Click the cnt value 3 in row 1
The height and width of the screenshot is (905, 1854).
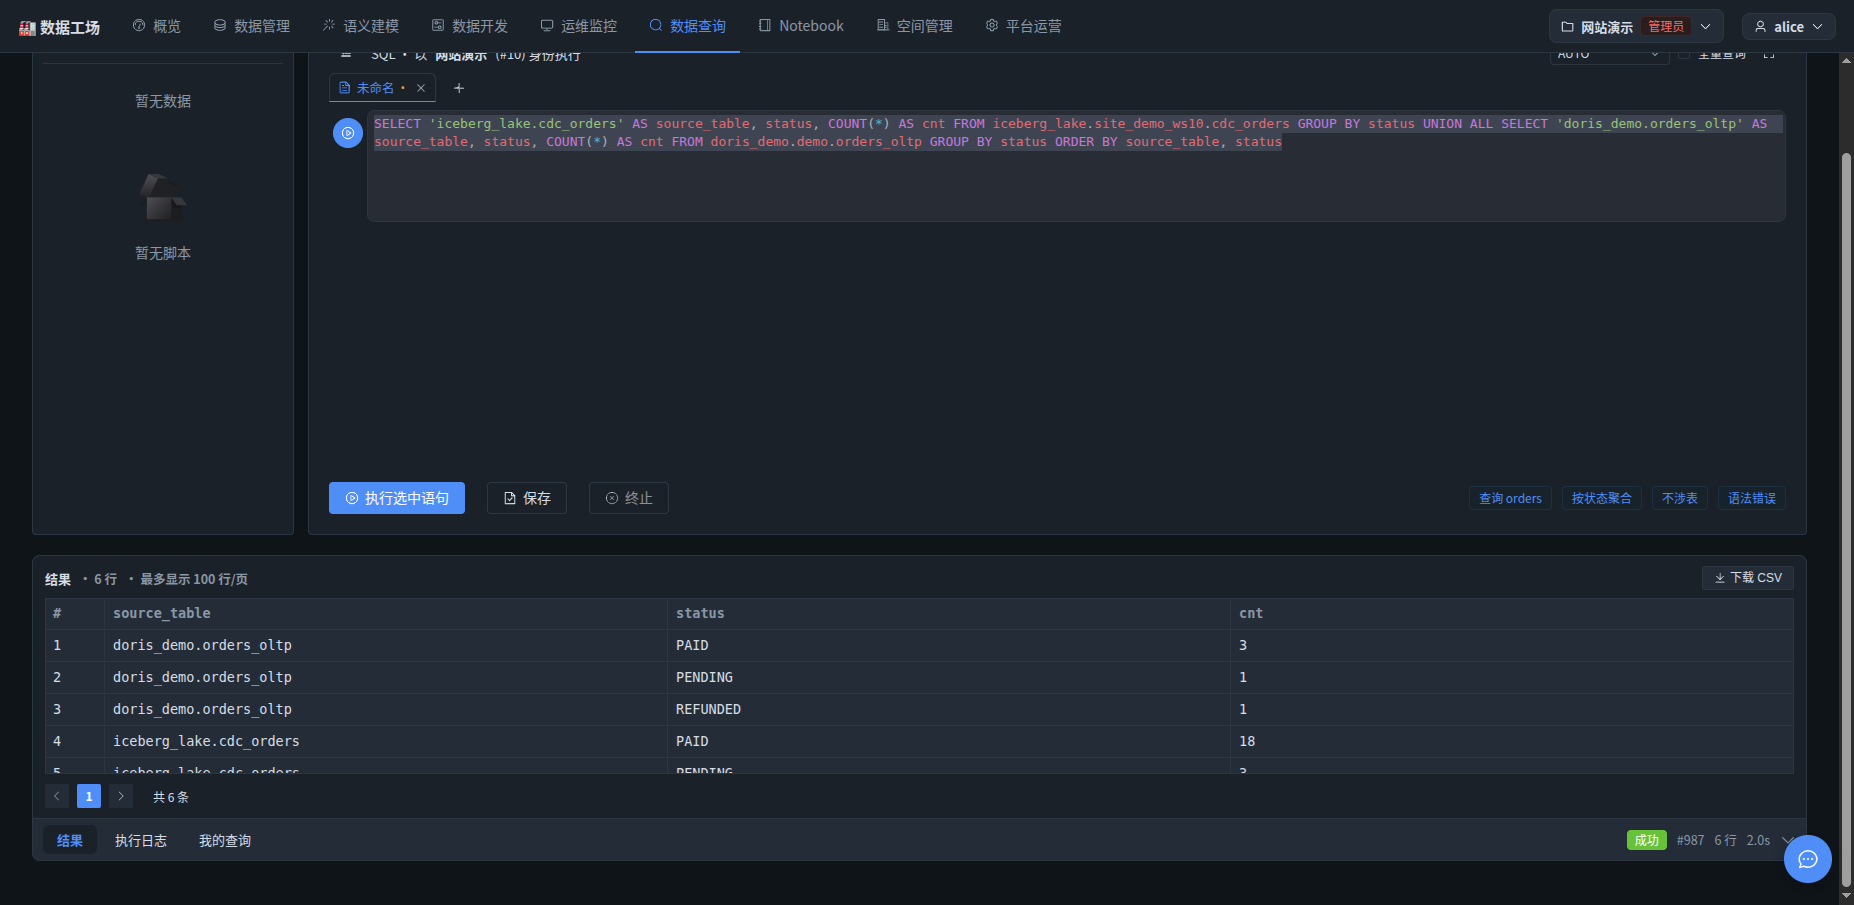pos(1243,645)
